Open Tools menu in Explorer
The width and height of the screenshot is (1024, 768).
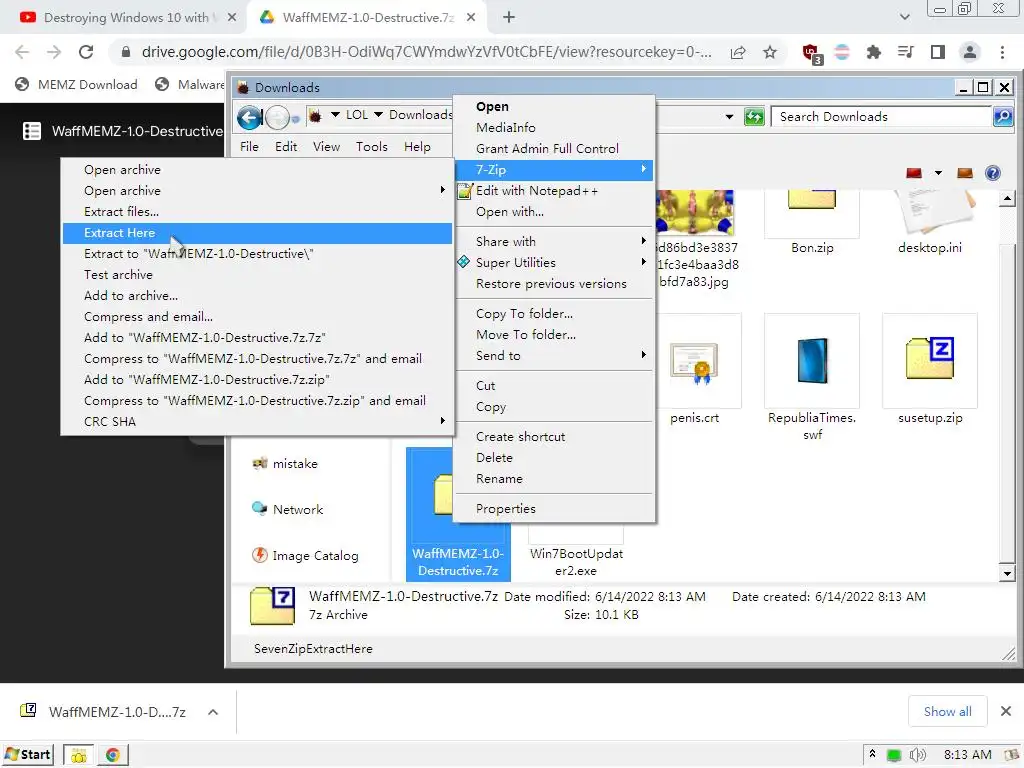coord(372,147)
